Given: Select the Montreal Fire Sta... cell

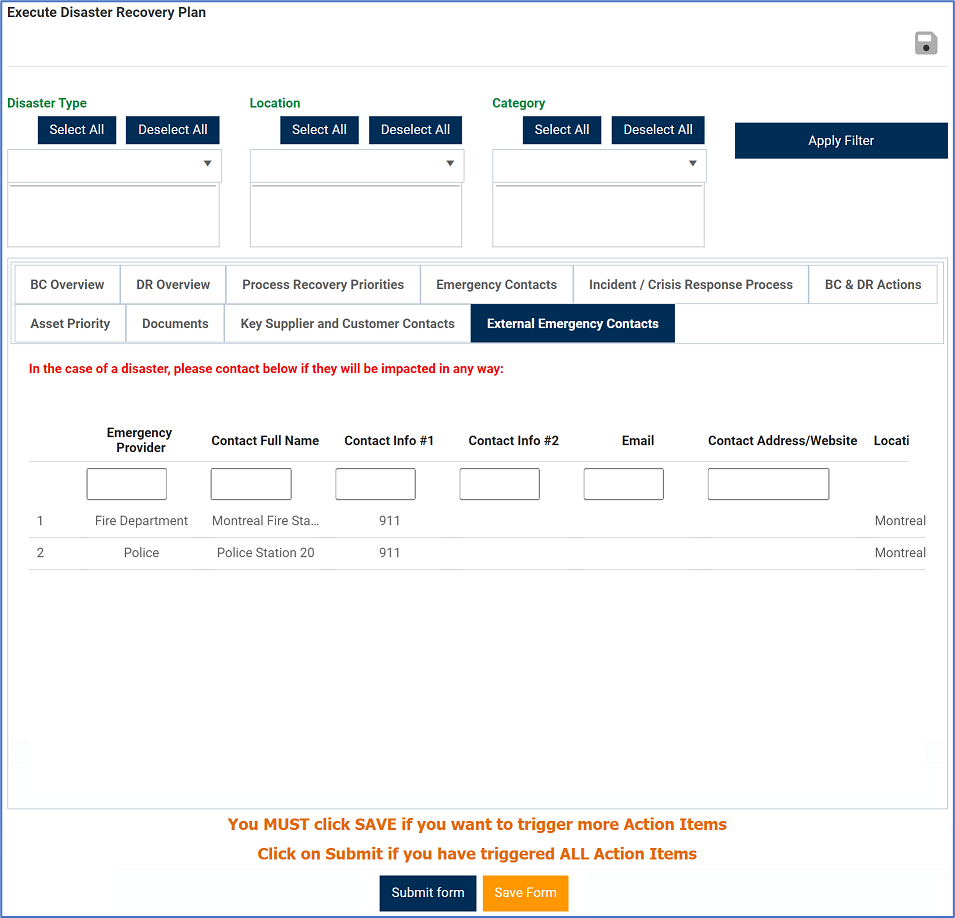Looking at the screenshot, I should coord(266,521).
